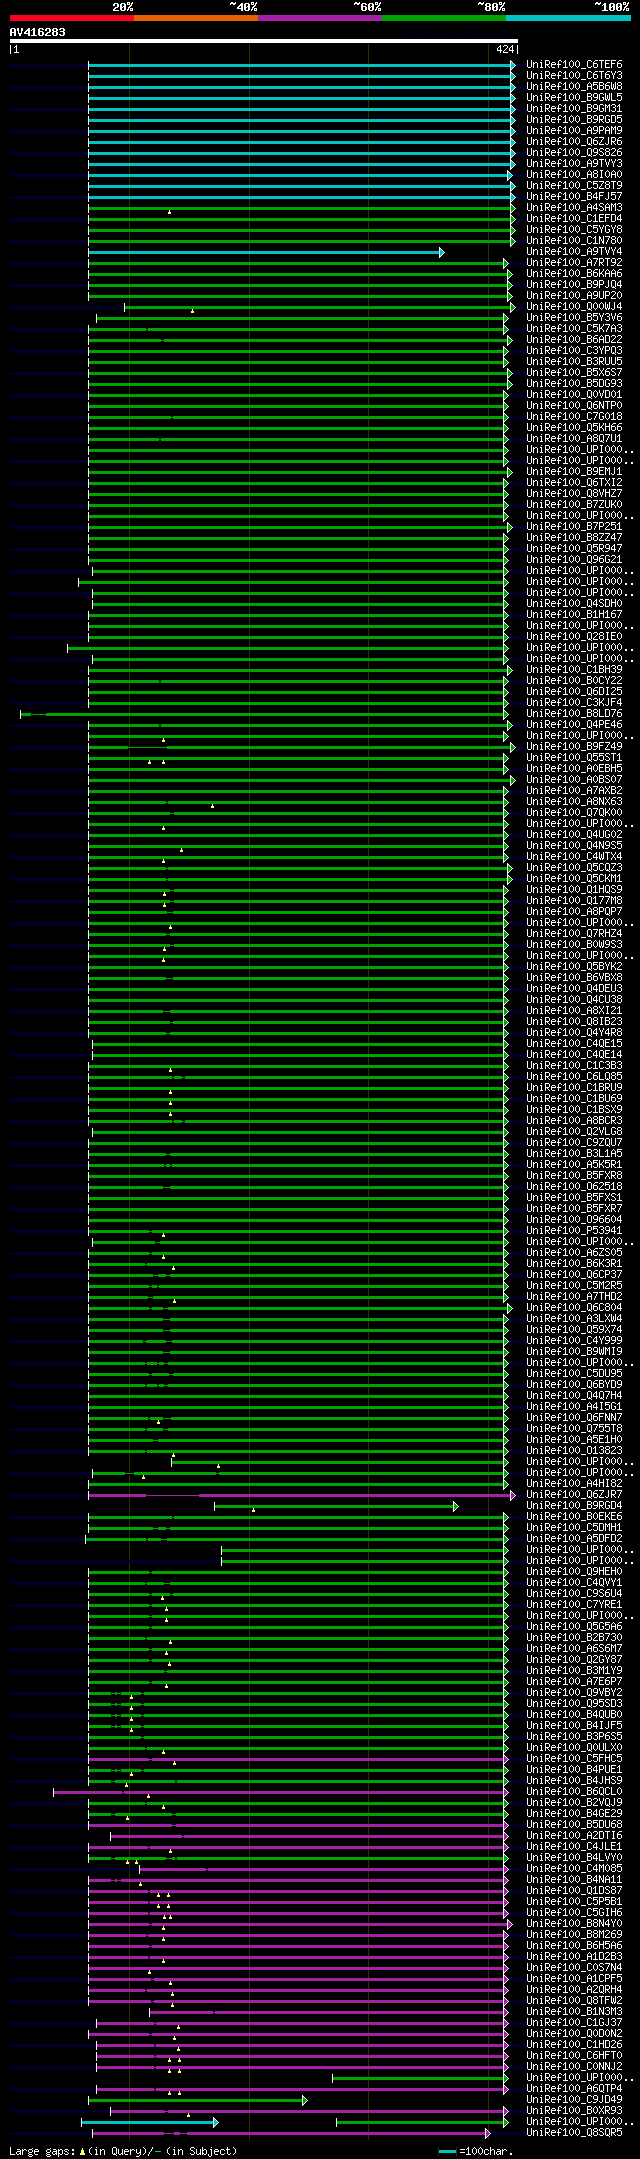Click label UniRef100_Q1DS87
640x2159 pixels.
tap(574, 1891)
